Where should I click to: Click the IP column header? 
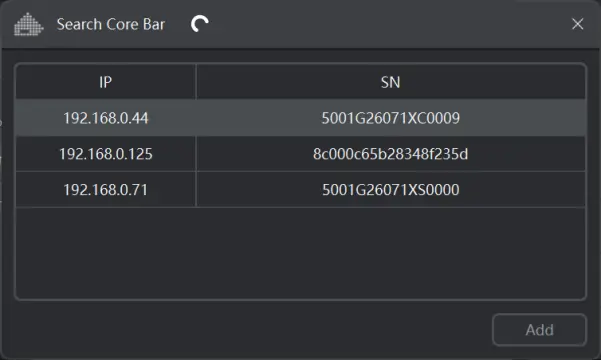[x=106, y=82]
